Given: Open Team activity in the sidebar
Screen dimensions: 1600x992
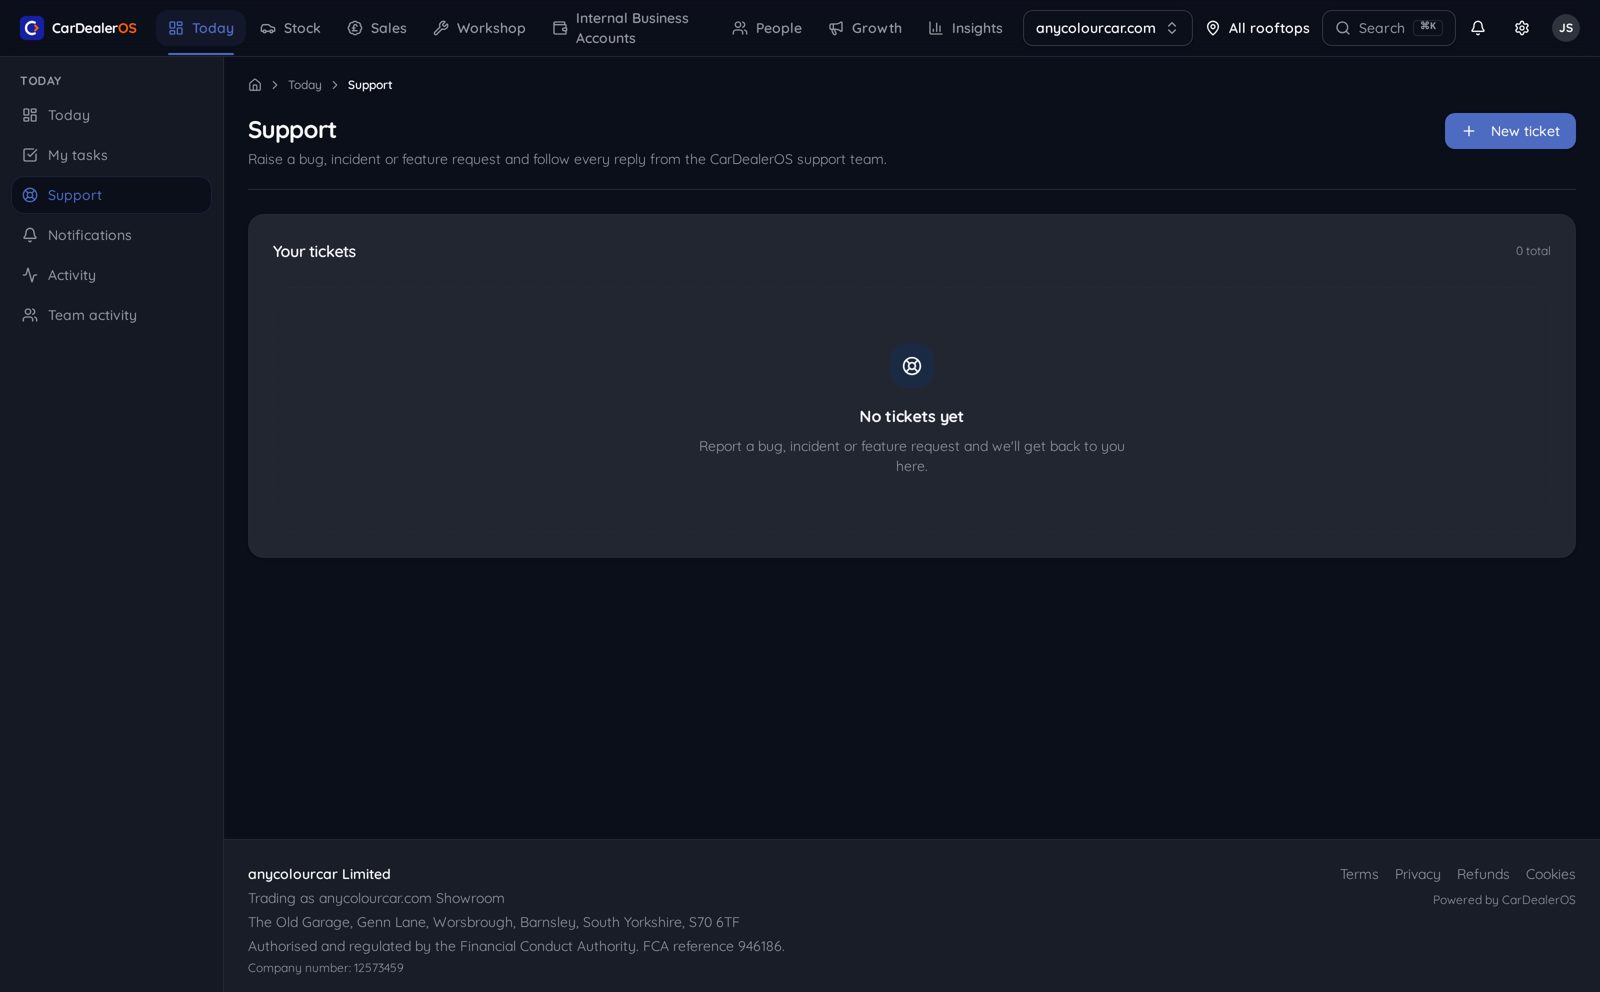Looking at the screenshot, I should tap(111, 315).
